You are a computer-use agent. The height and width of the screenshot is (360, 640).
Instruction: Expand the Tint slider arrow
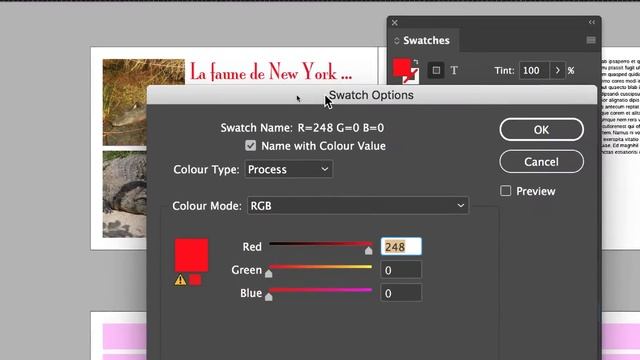[557, 71]
